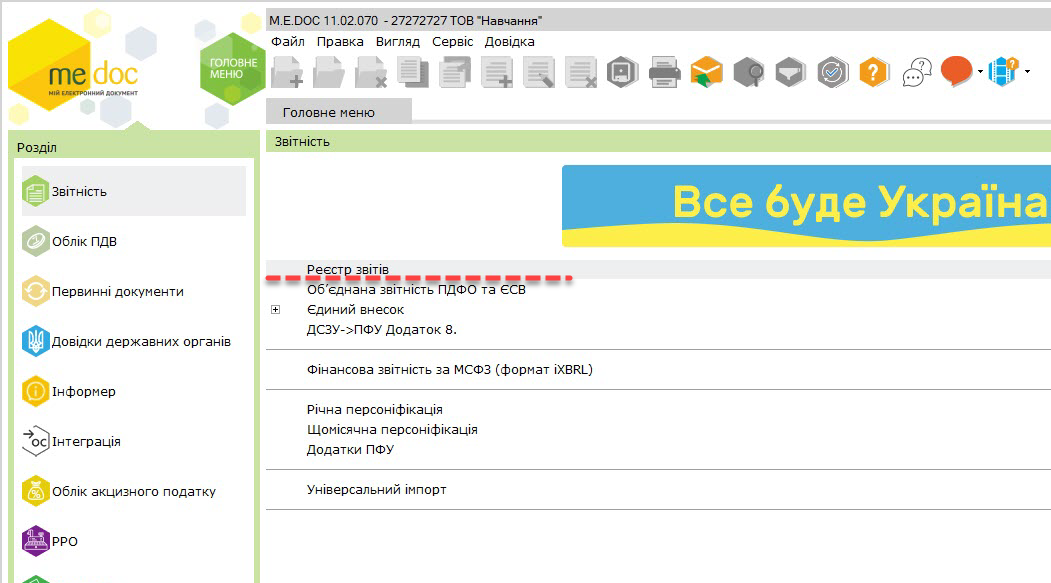
Task: Expand the Єдиний внесок tree item
Action: click(x=275, y=310)
